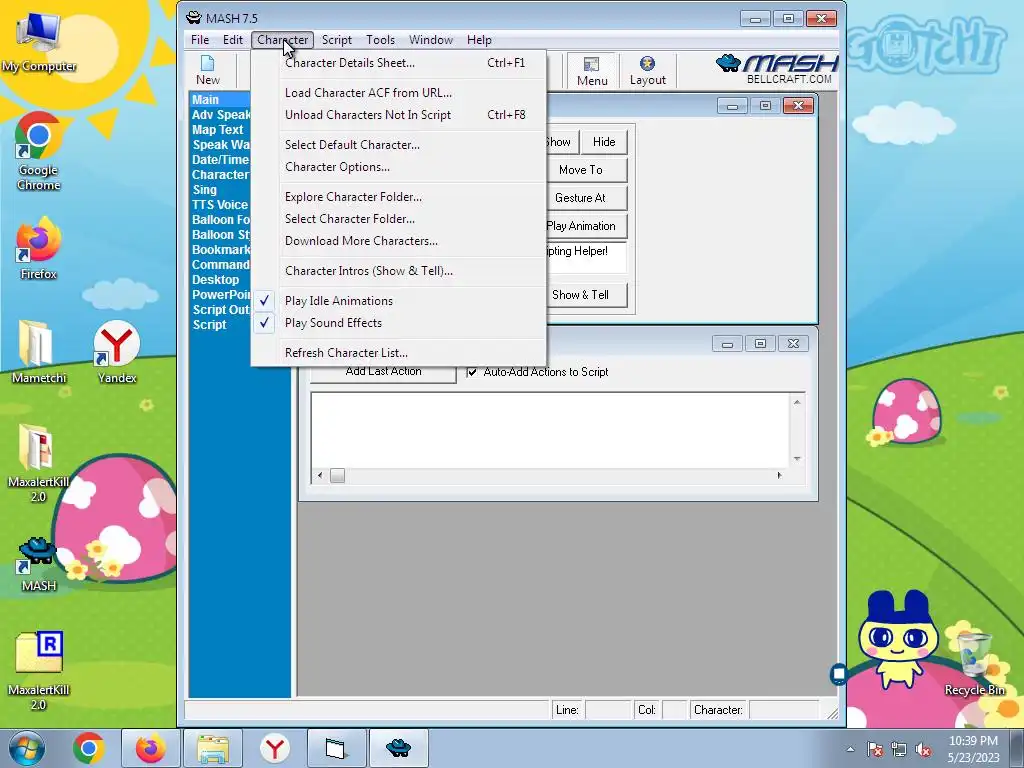Viewport: 1024px width, 768px height.
Task: Open My Computer desktop icon
Action: tap(39, 42)
